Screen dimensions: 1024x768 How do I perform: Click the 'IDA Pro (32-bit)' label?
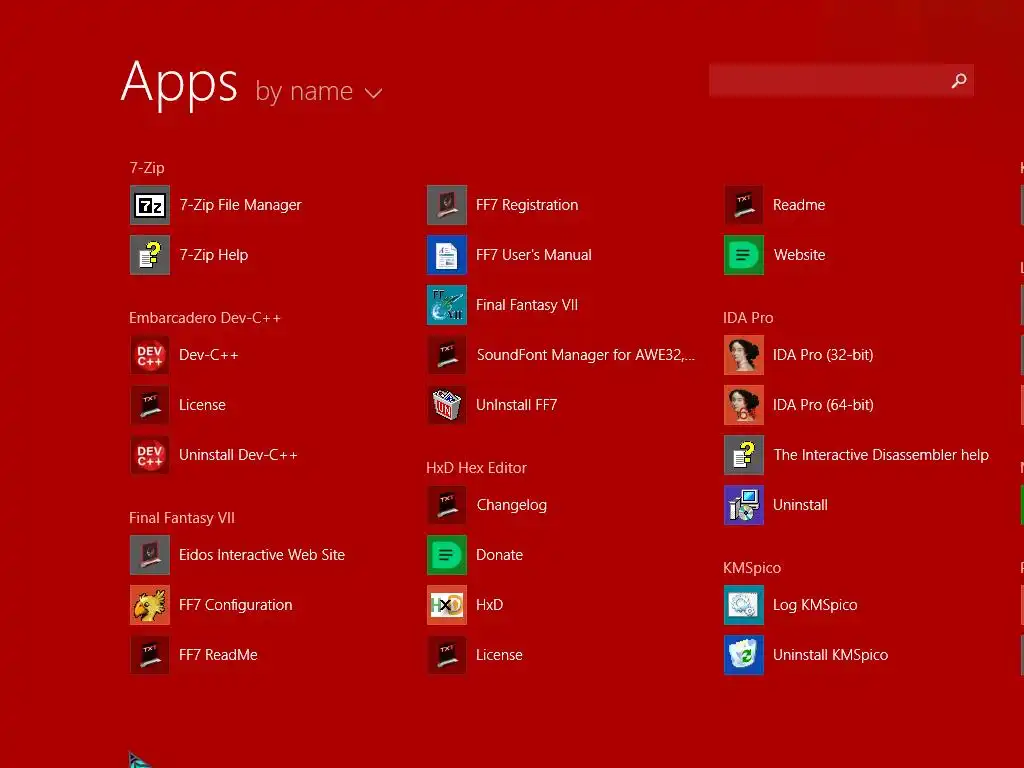(823, 355)
